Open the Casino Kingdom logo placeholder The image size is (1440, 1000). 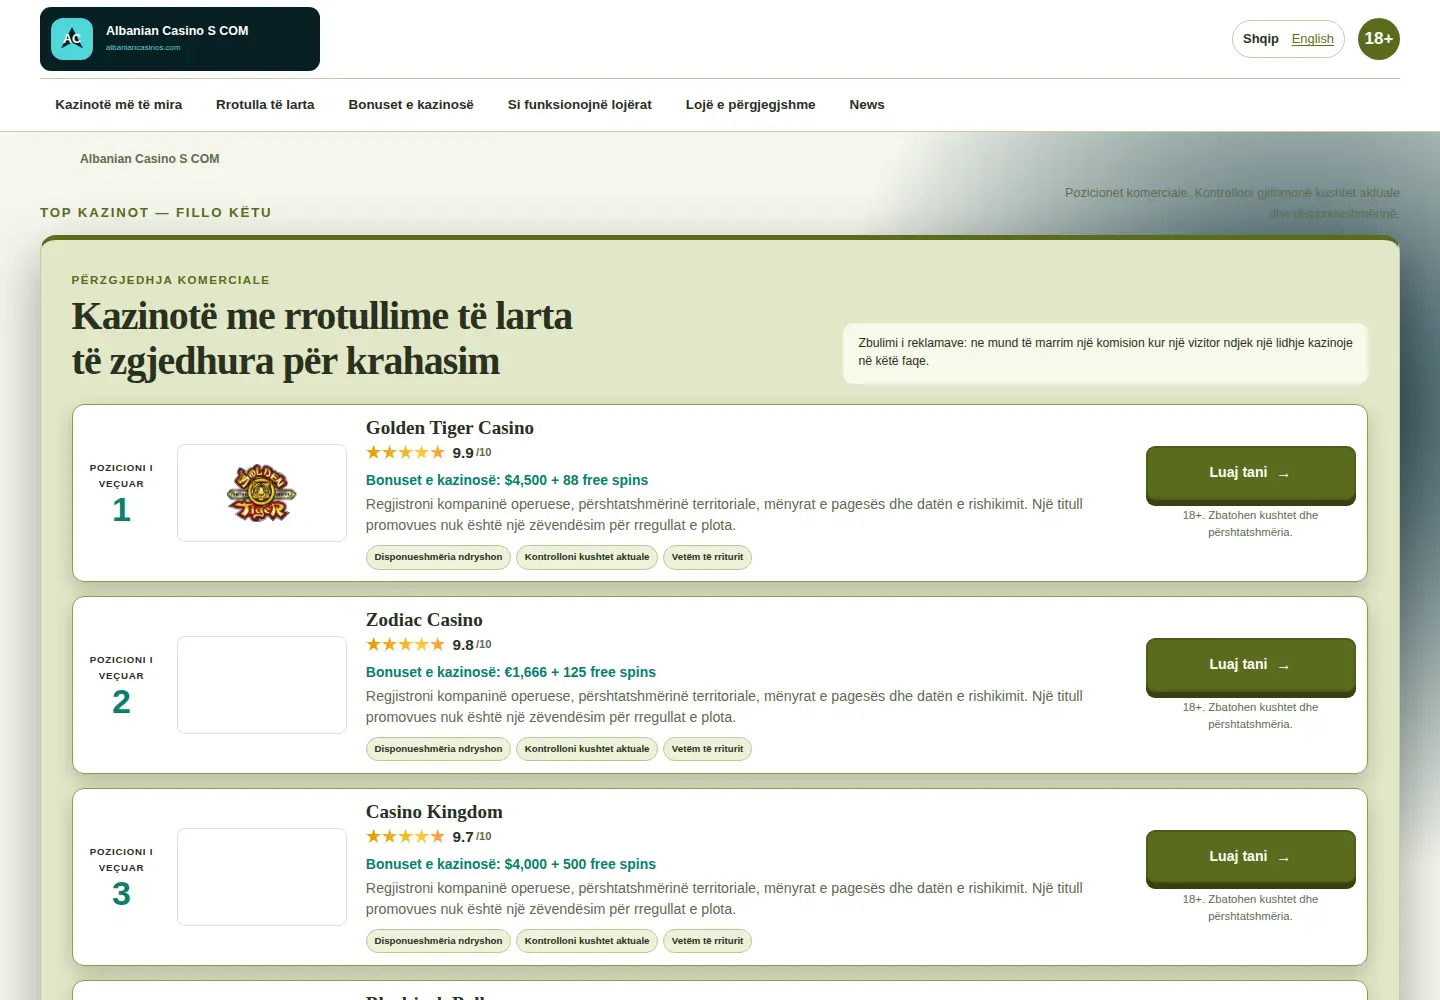click(262, 877)
